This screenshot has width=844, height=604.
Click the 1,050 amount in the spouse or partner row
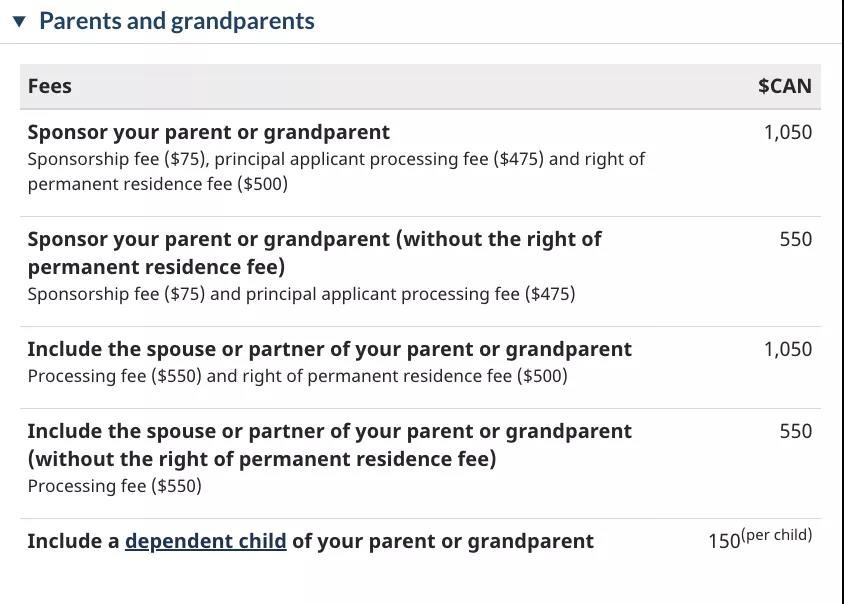(x=787, y=349)
